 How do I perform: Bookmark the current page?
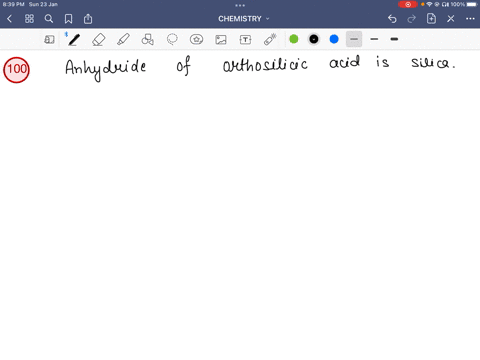tap(68, 19)
